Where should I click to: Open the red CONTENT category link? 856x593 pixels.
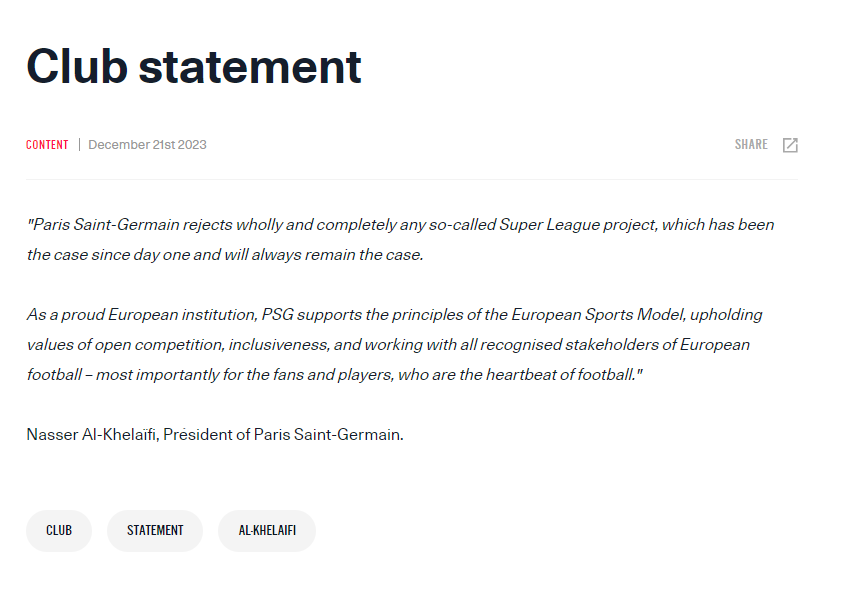point(47,145)
